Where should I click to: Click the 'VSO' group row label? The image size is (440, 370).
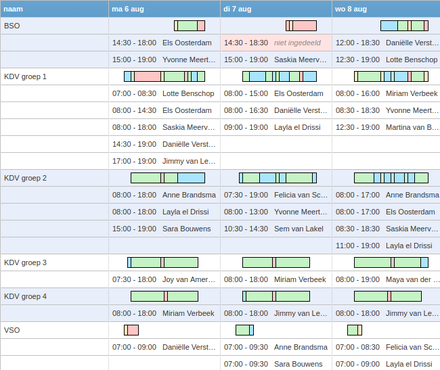pyautogui.click(x=12, y=330)
